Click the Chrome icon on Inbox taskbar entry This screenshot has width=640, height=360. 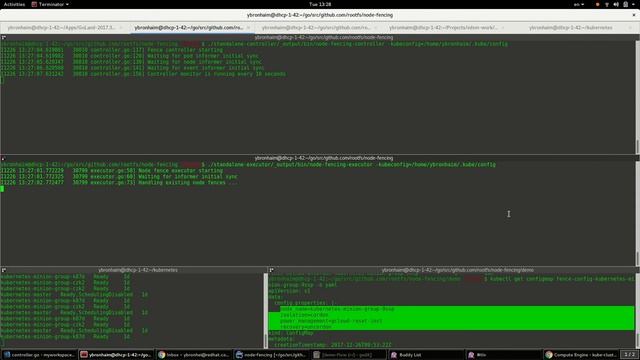(x=162, y=355)
